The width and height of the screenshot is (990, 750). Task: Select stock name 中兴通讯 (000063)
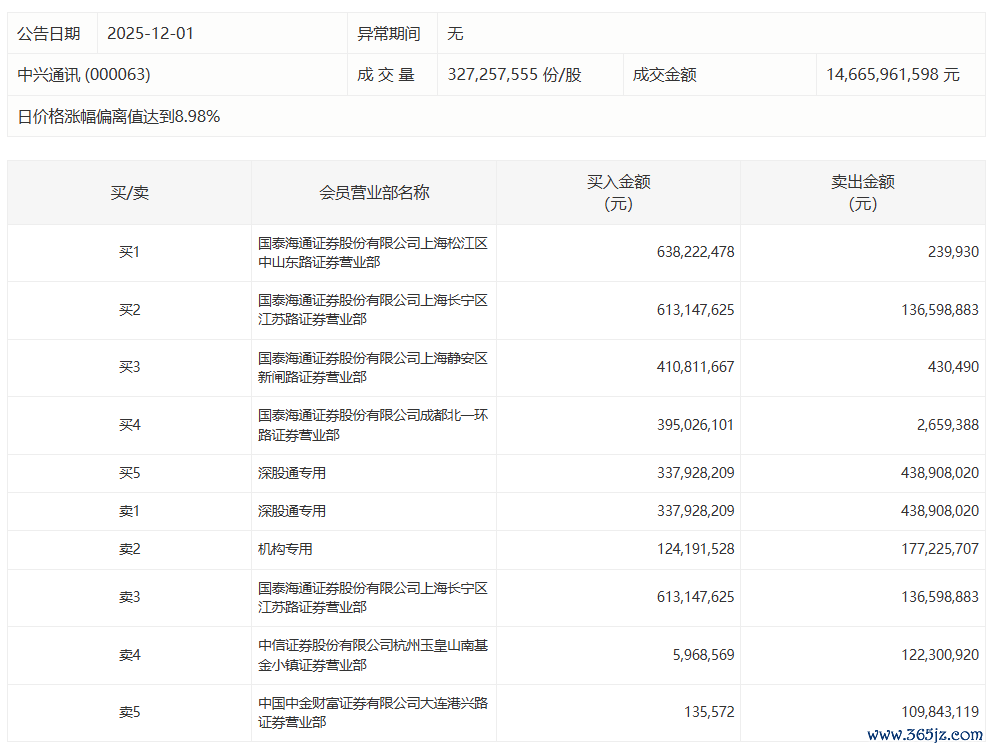84,74
